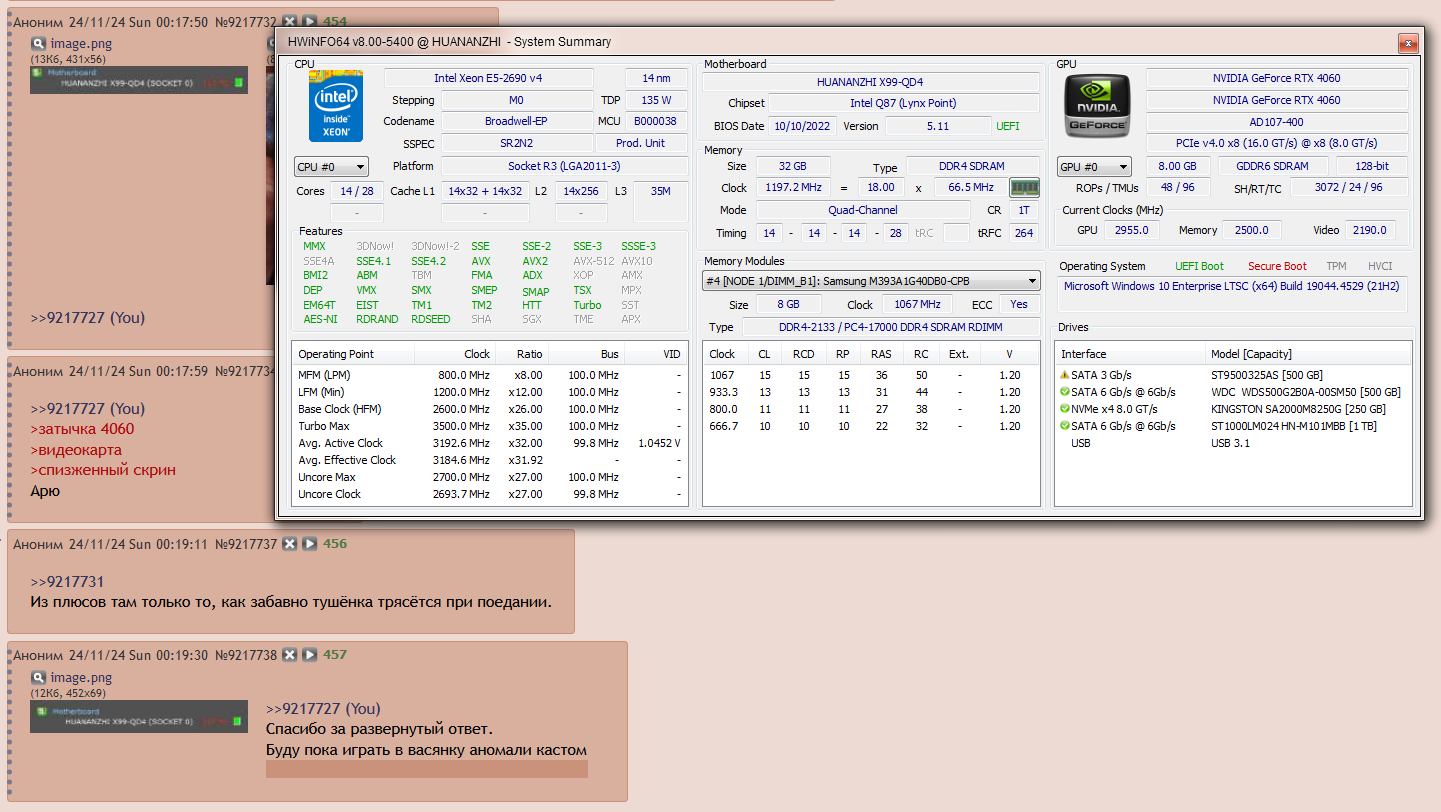Click the hide (X) icon on post №9217732

point(289,21)
